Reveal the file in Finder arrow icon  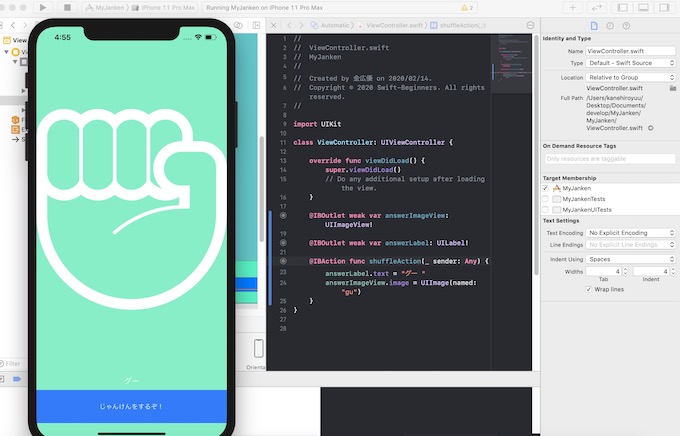pyautogui.click(x=651, y=128)
